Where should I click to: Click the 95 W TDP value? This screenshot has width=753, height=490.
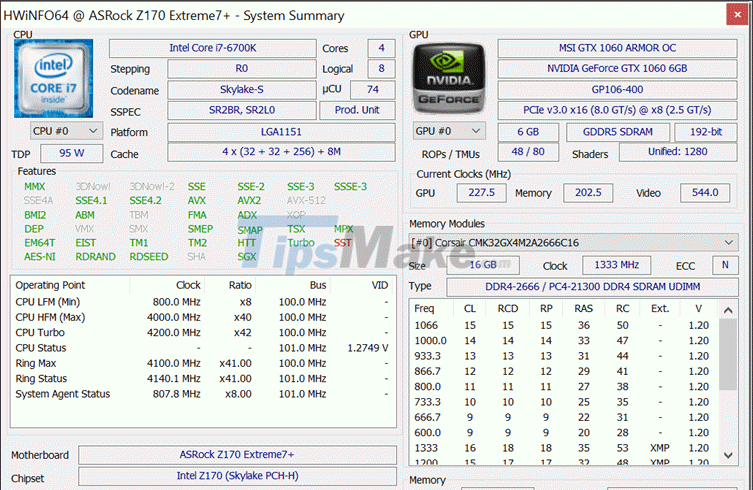72,154
